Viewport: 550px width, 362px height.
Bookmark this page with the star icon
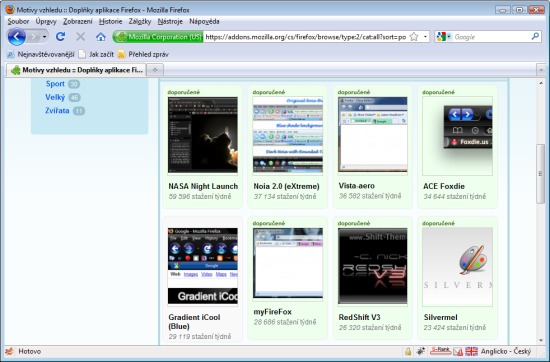414,37
